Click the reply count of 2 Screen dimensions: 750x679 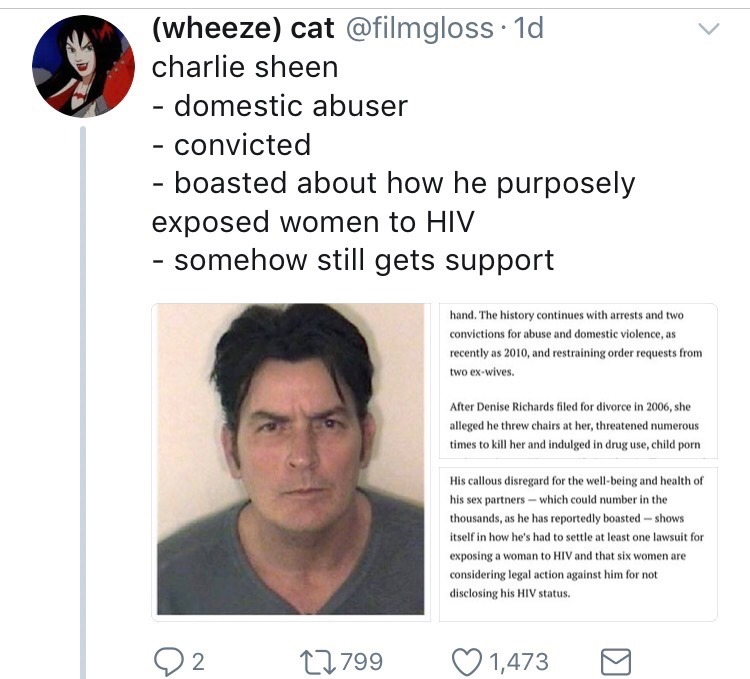[199, 662]
